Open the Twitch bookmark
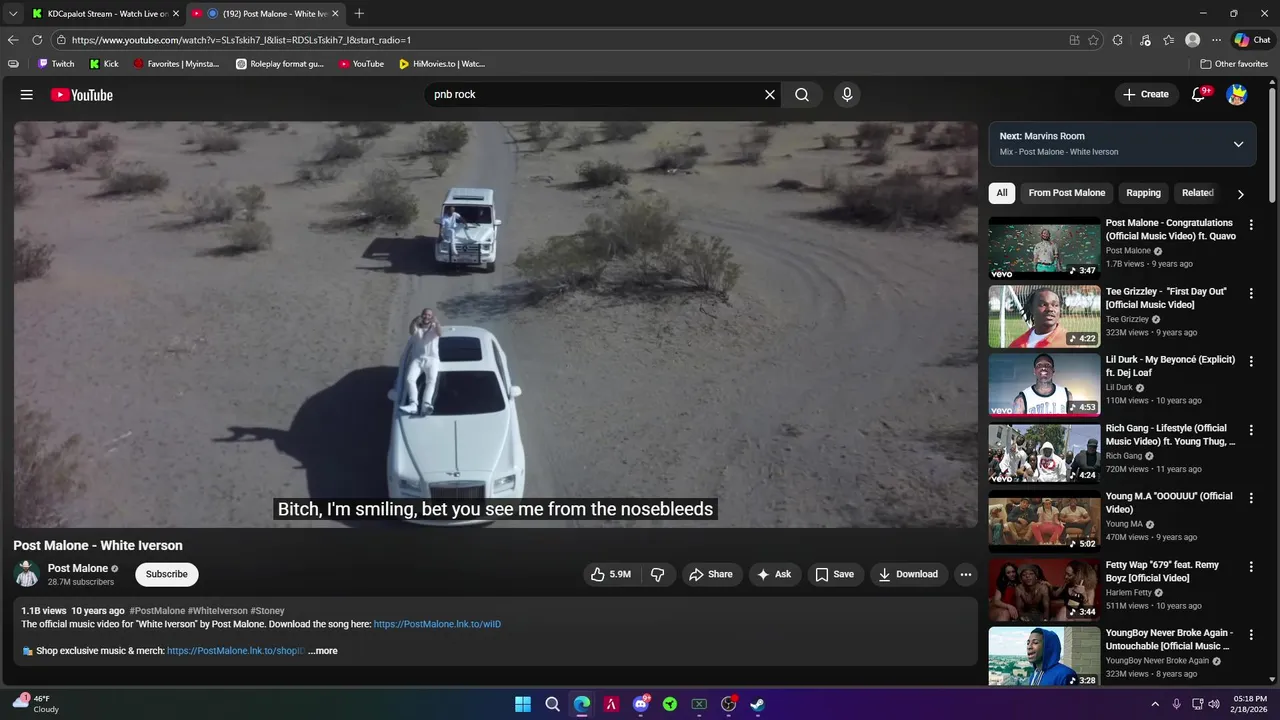1280x720 pixels. (x=56, y=64)
